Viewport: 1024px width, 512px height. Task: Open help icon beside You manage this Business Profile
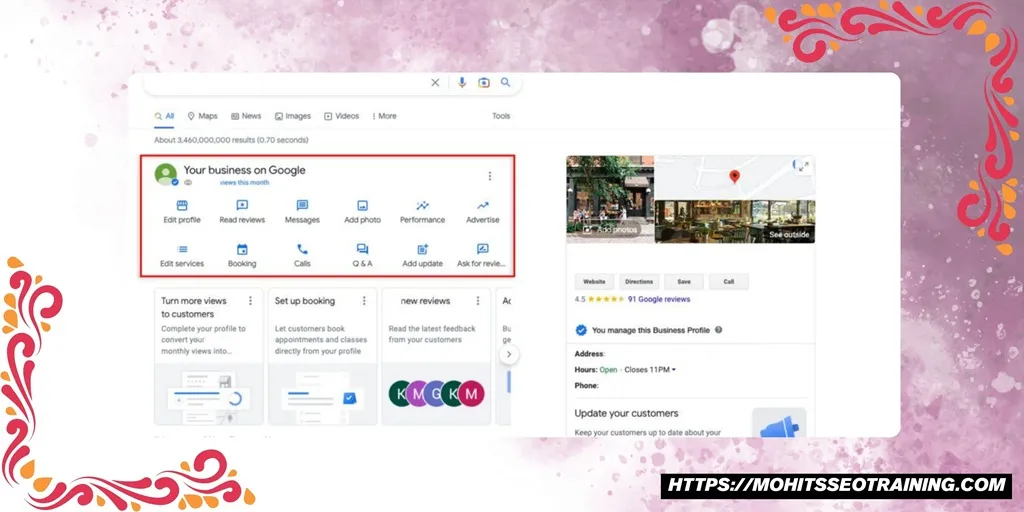coord(718,330)
